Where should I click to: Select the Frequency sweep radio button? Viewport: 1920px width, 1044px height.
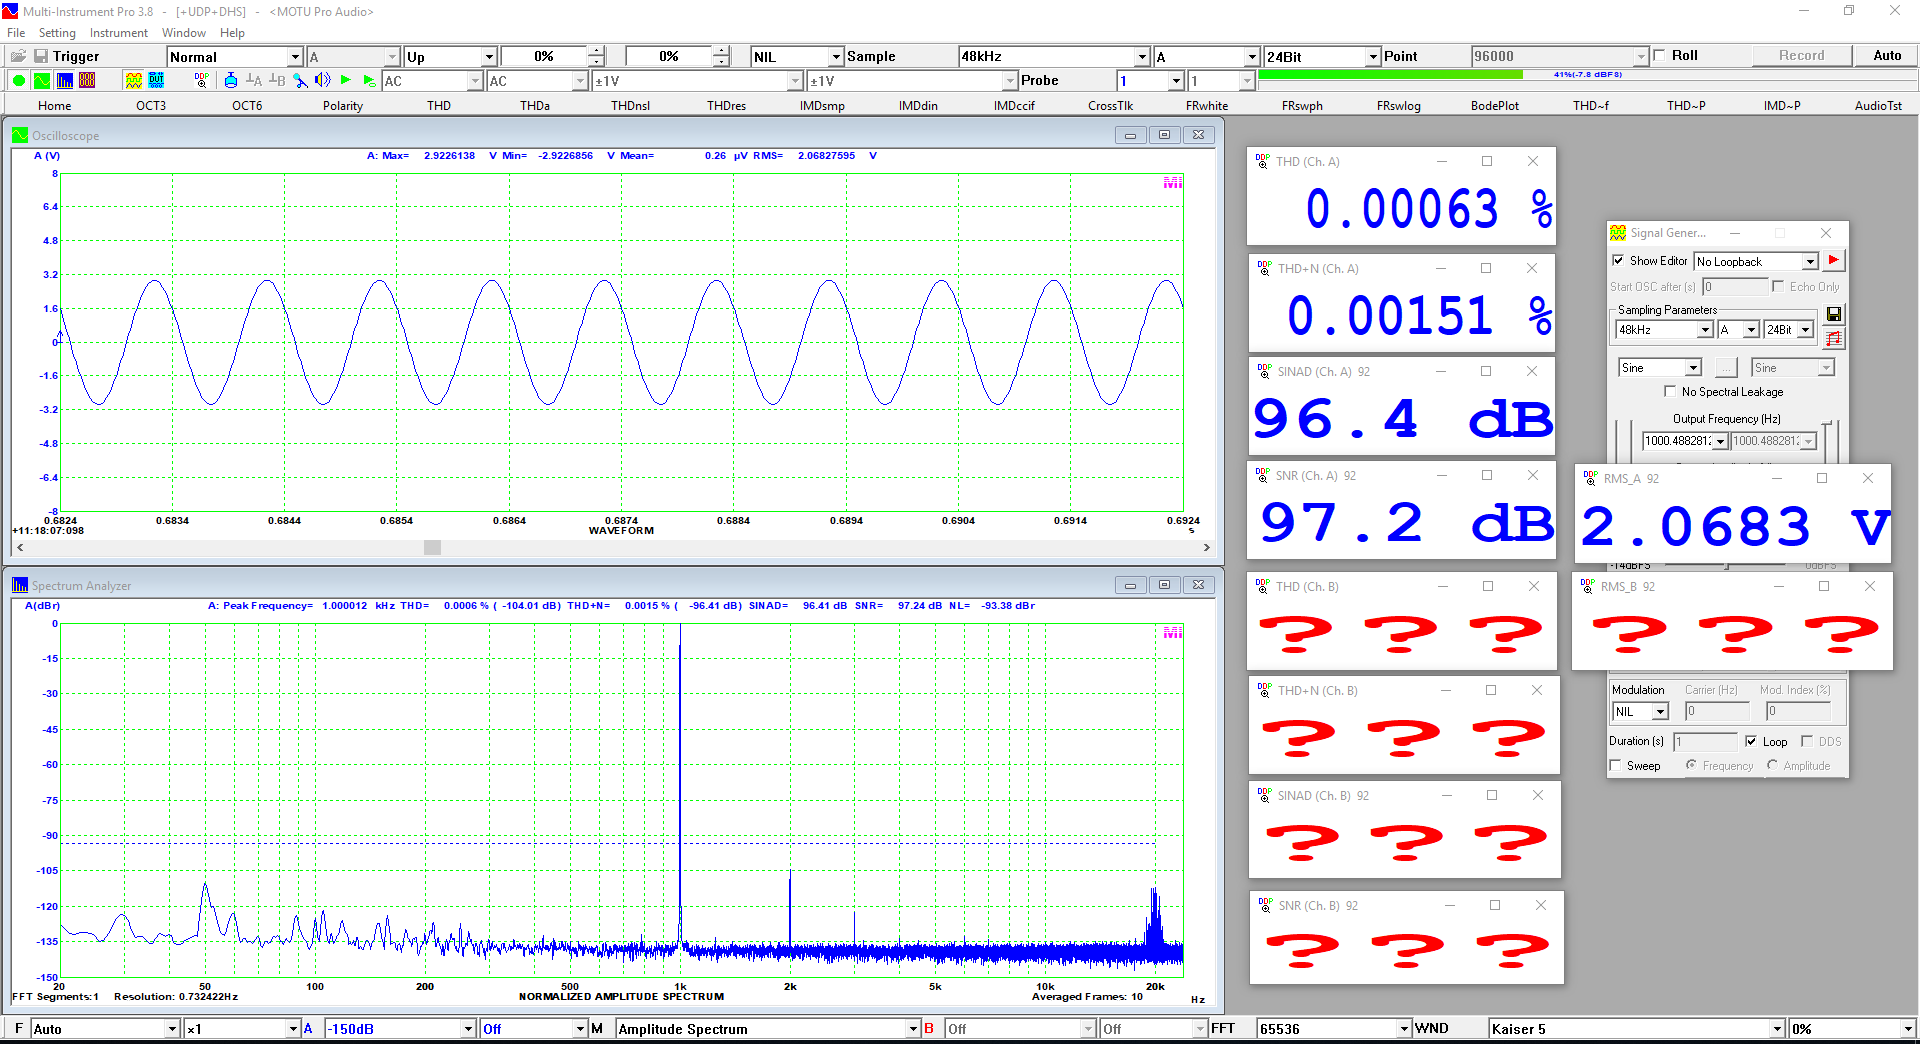pyautogui.click(x=1691, y=766)
